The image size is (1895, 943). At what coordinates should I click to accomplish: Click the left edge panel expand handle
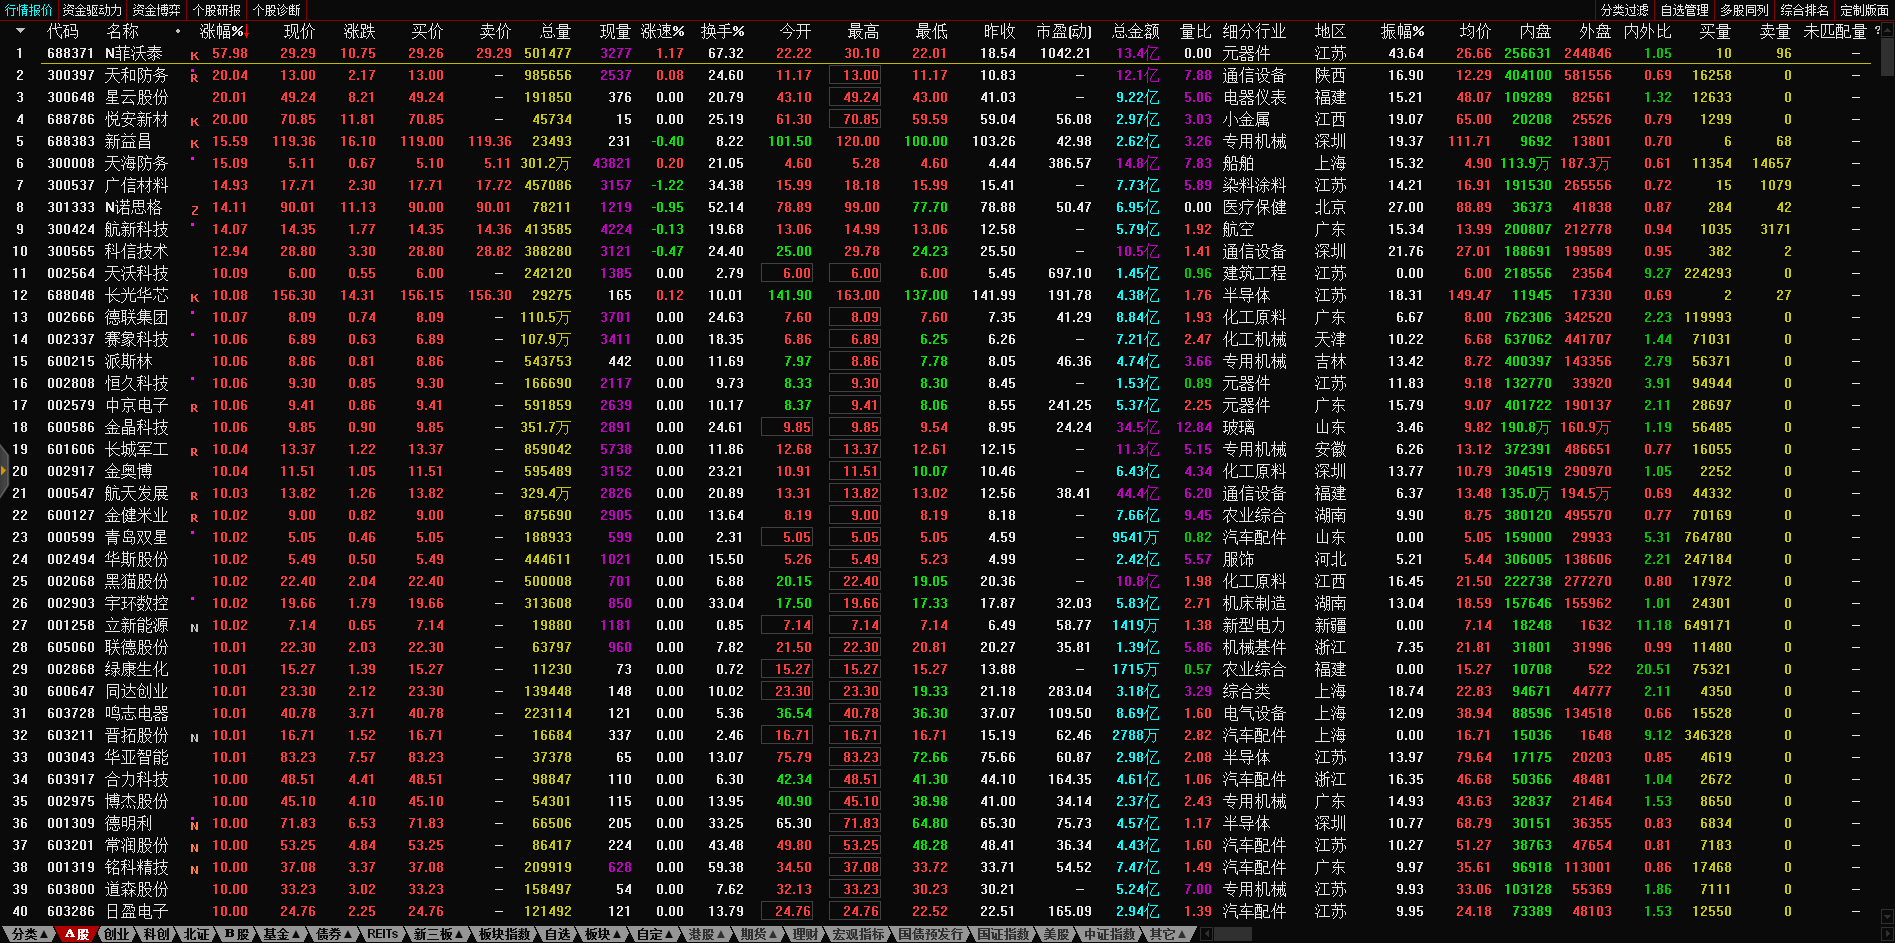[x=4, y=471]
